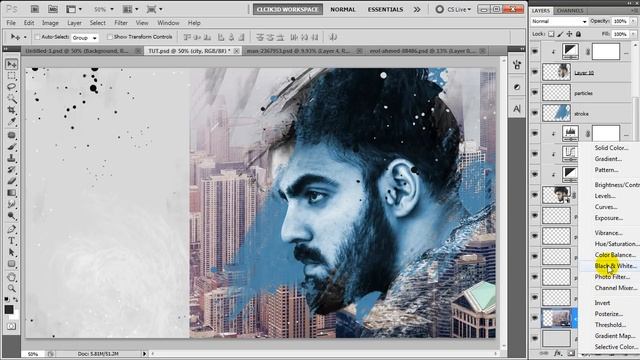Enable Auto-Select checkbox
Screen dimensions: 640x360
pyautogui.click(x=38, y=37)
